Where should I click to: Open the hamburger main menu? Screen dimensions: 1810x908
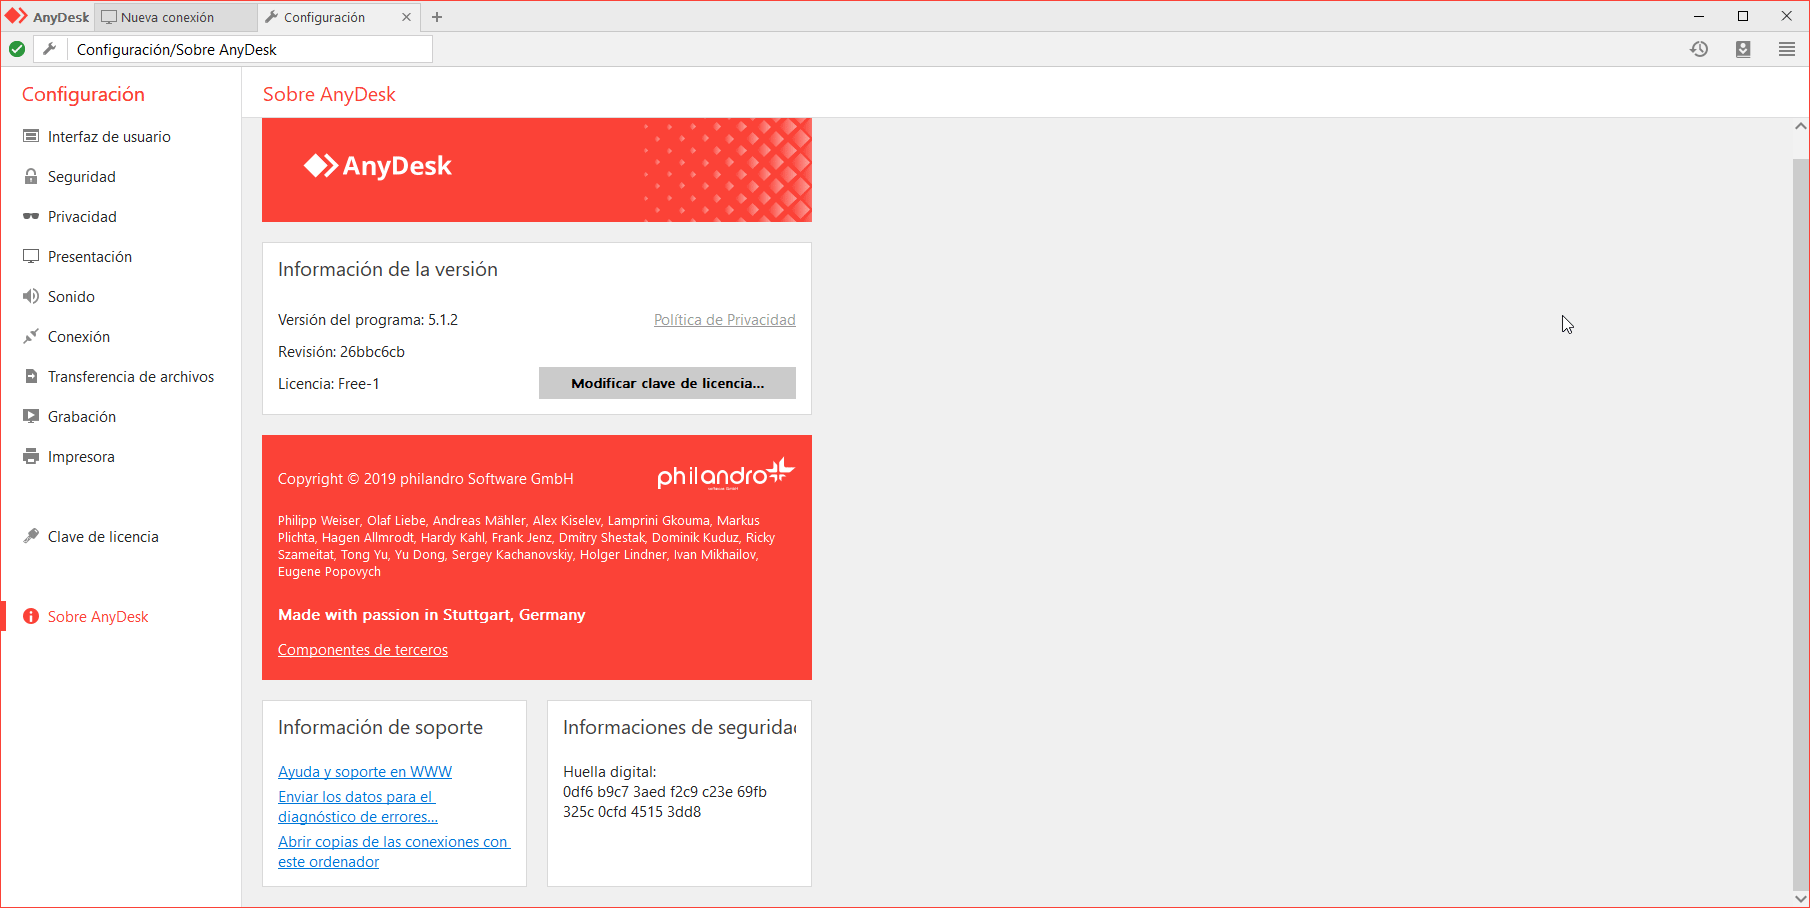(x=1787, y=49)
